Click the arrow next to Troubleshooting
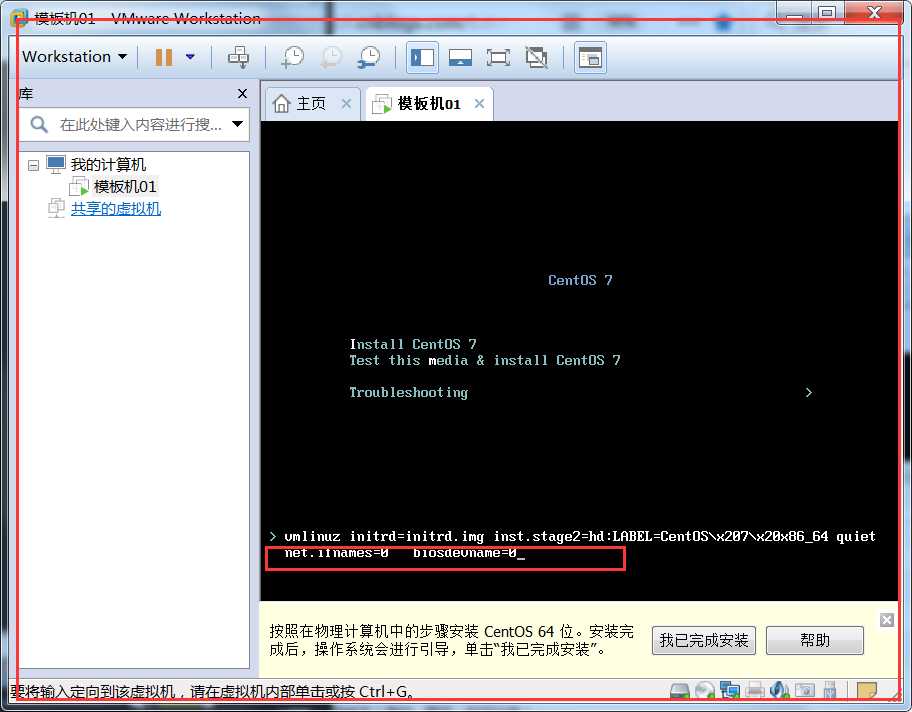This screenshot has height=712, width=912. pyautogui.click(x=808, y=393)
